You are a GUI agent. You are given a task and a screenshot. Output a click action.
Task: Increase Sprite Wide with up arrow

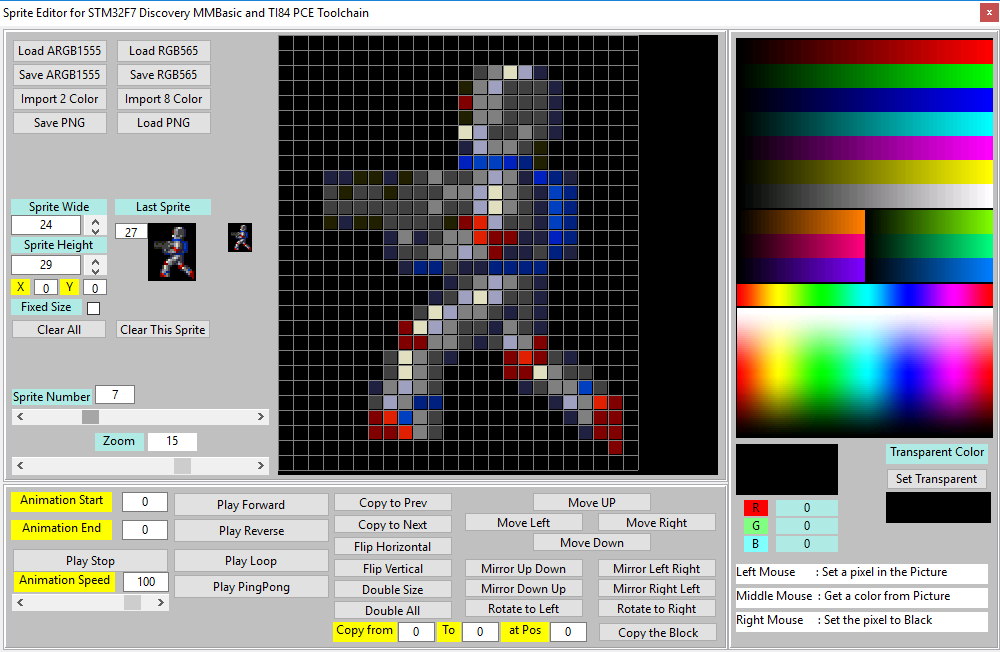pos(95,221)
